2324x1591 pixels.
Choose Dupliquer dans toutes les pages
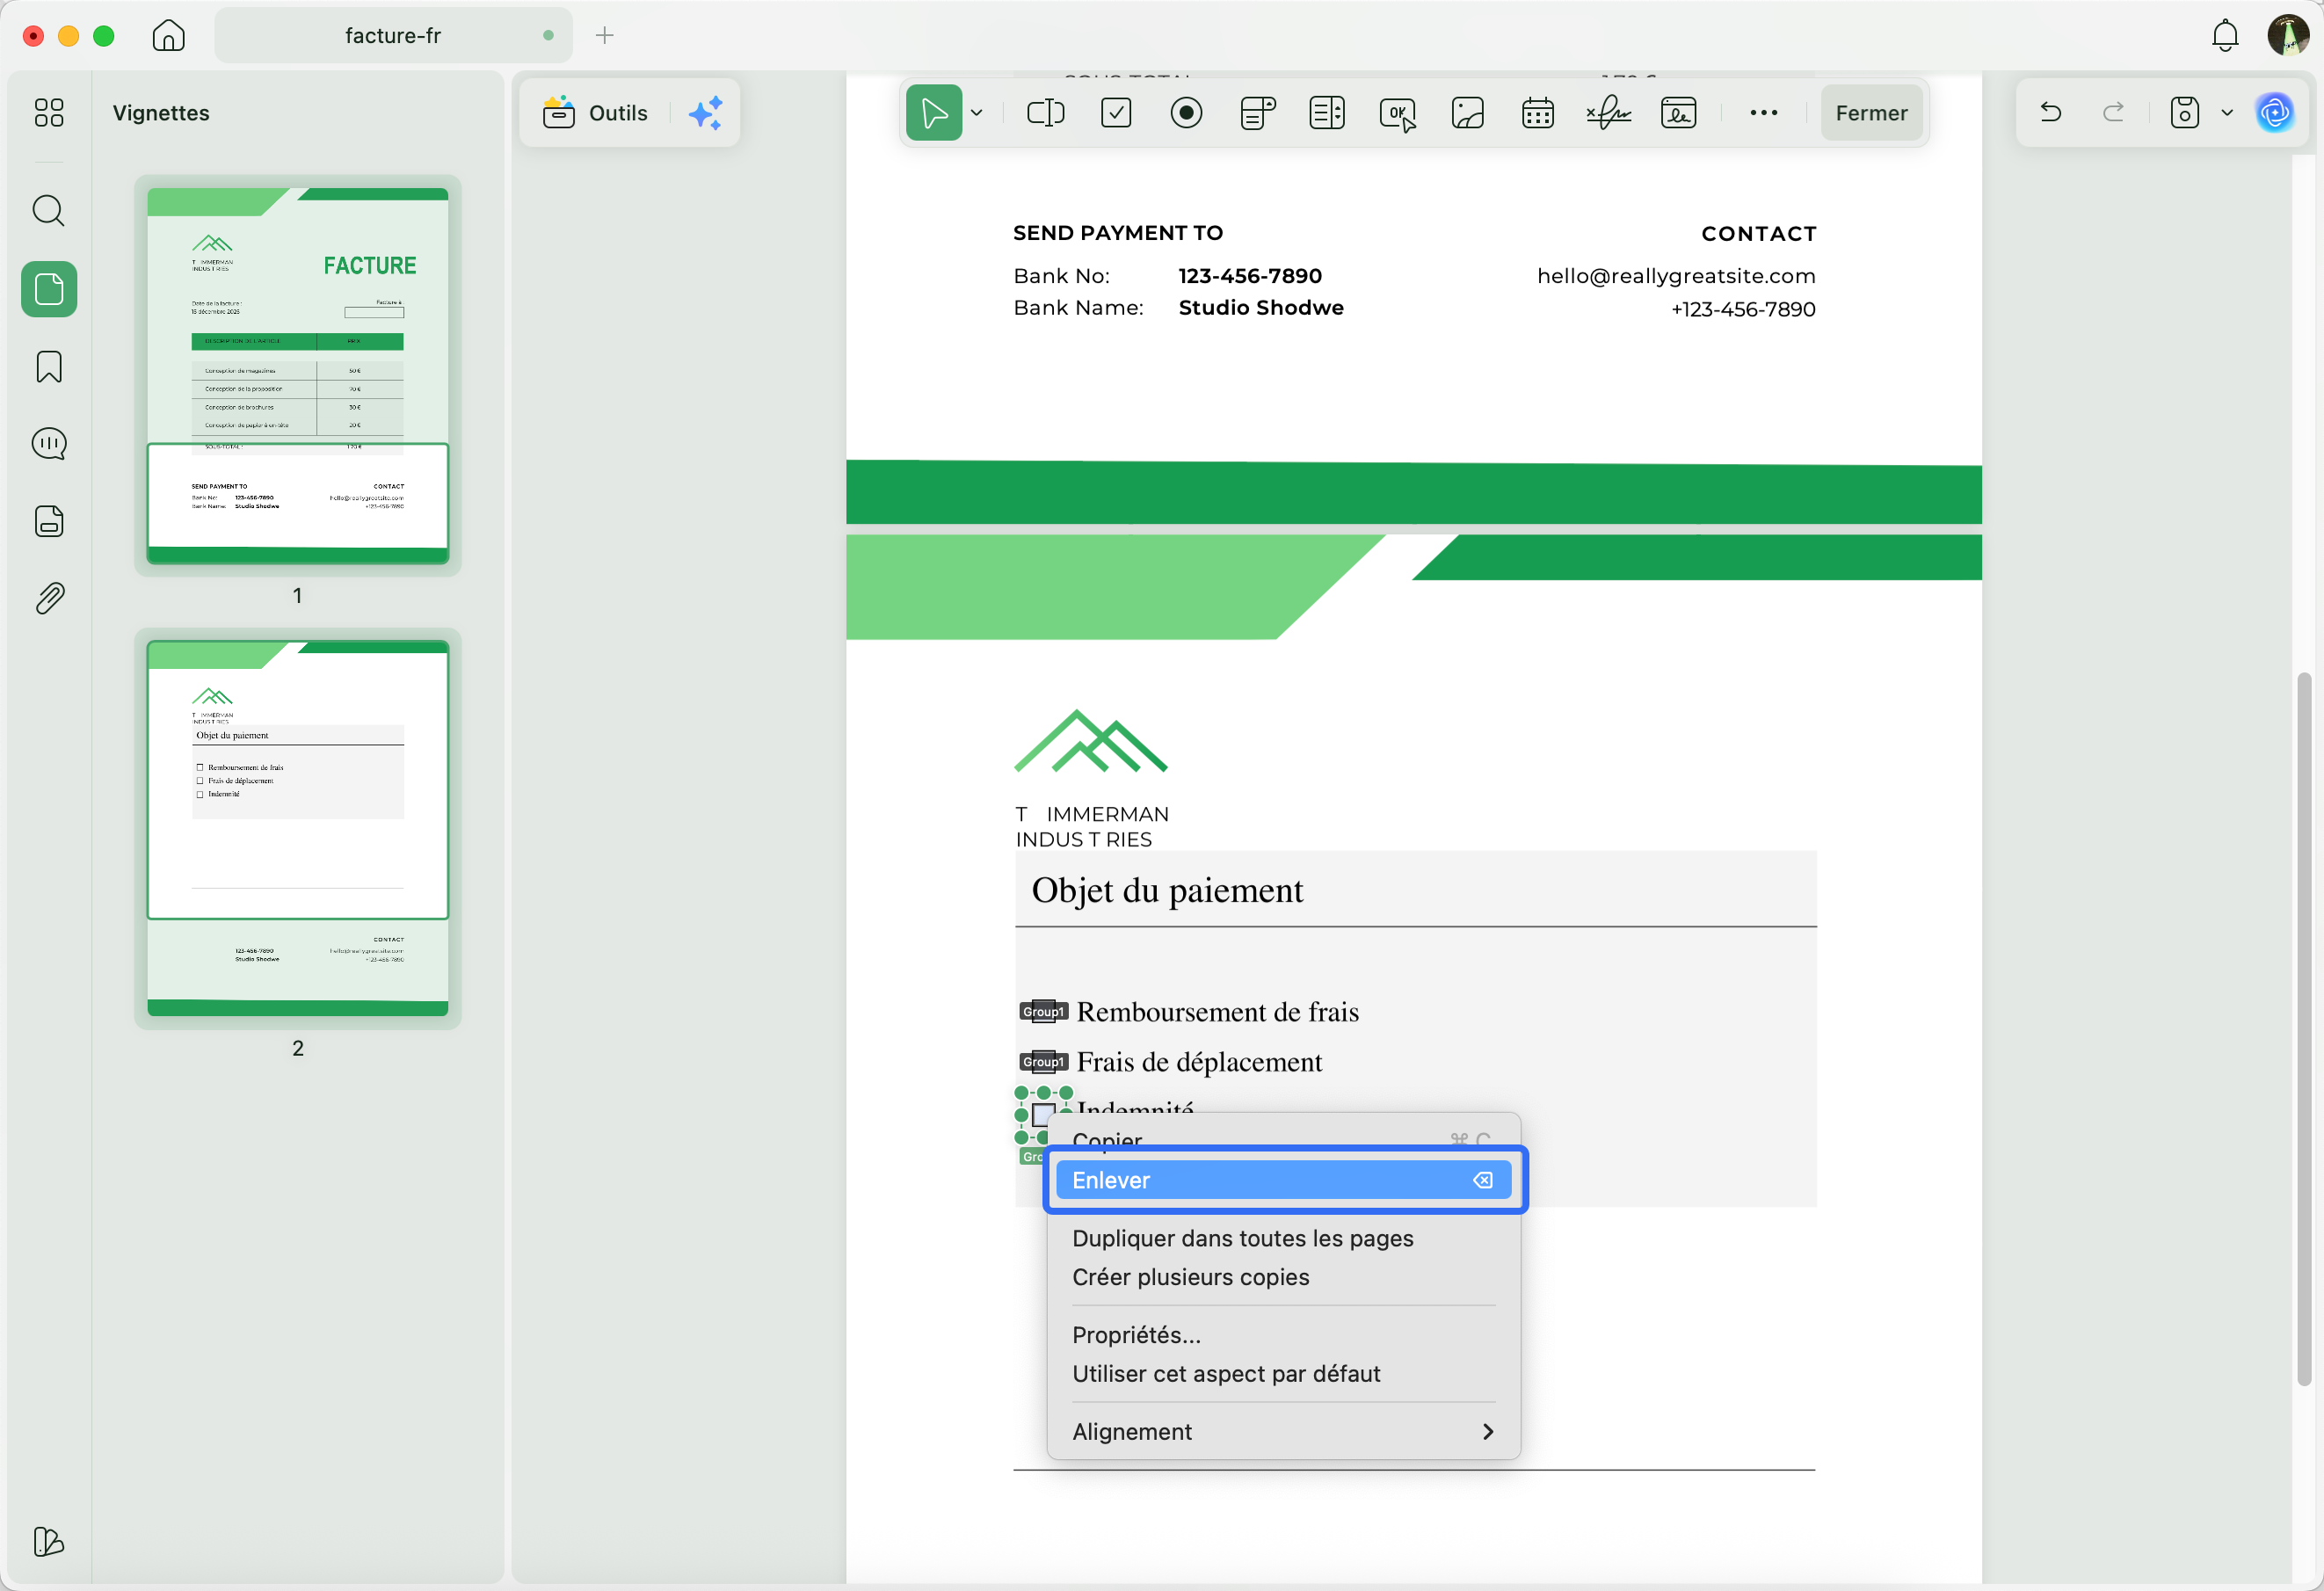tap(1284, 1238)
